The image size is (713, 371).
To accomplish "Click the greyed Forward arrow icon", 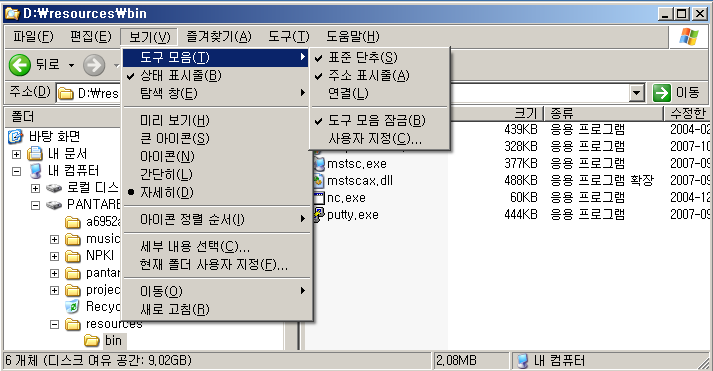I will (x=94, y=65).
